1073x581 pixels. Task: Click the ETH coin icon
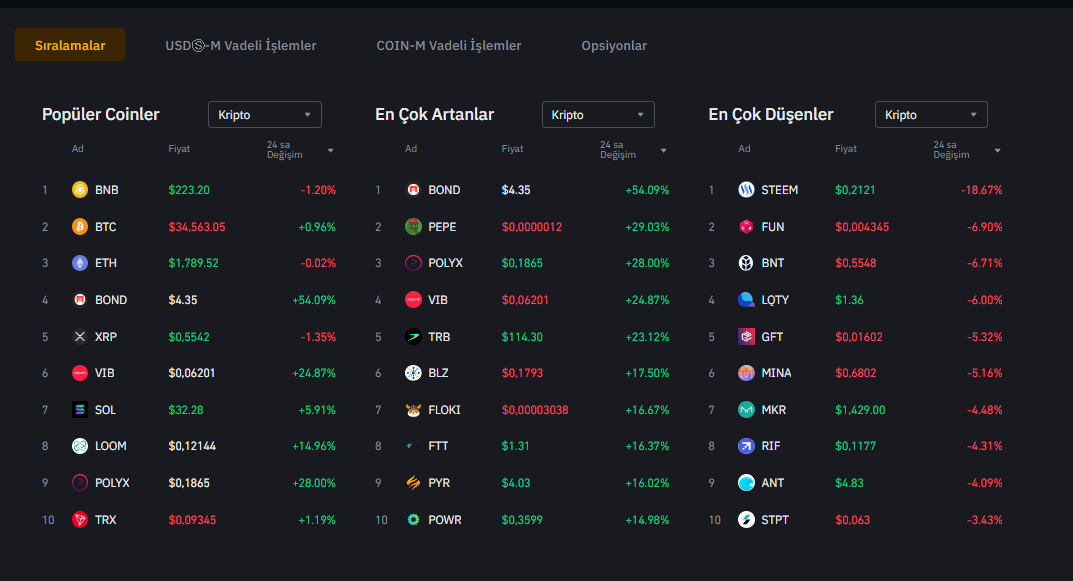pyautogui.click(x=80, y=263)
